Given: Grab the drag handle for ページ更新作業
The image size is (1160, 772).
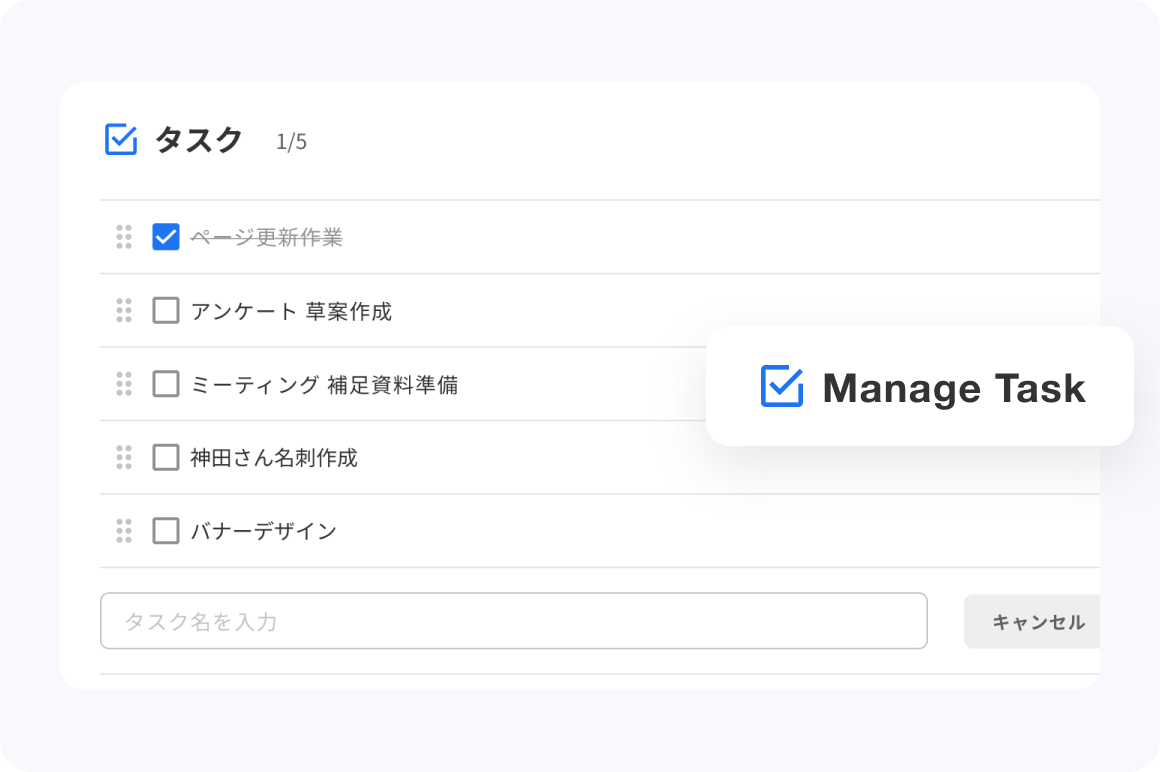Looking at the screenshot, I should click(x=124, y=237).
